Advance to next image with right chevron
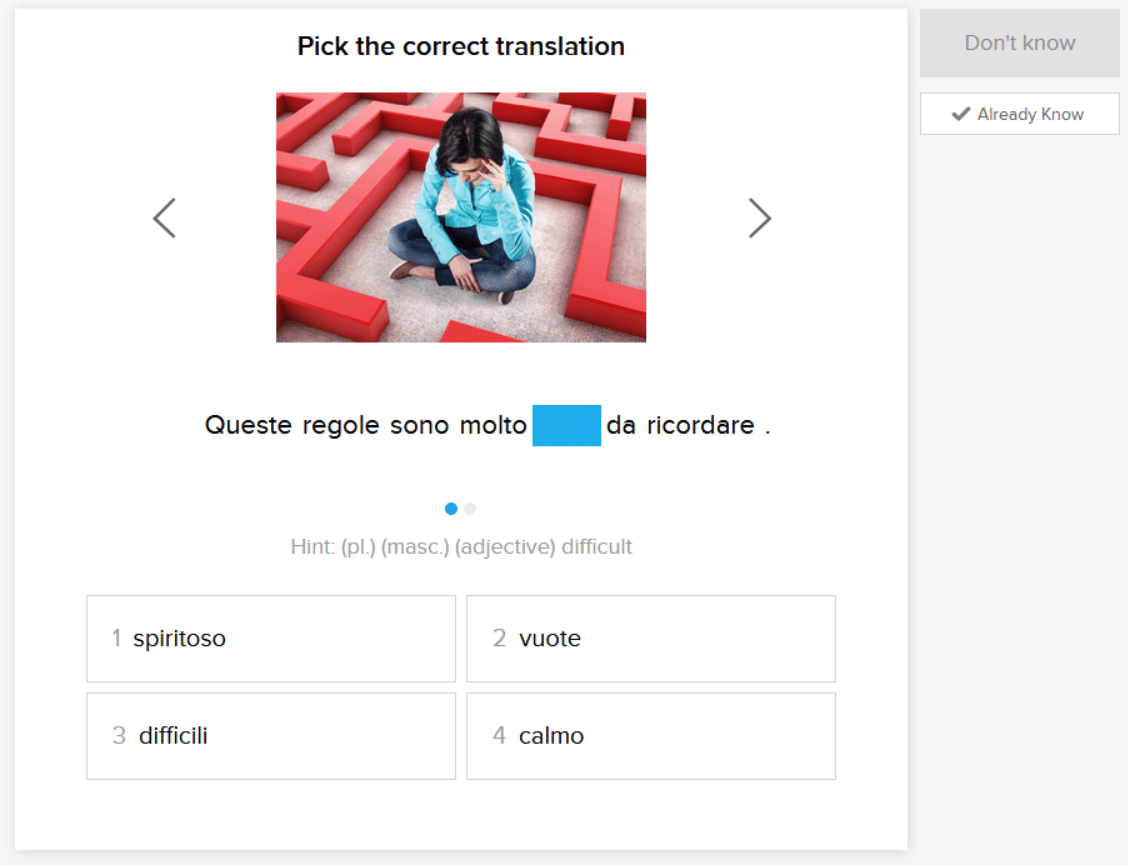Image resolution: width=1128 pixels, height=865 pixels. [760, 218]
